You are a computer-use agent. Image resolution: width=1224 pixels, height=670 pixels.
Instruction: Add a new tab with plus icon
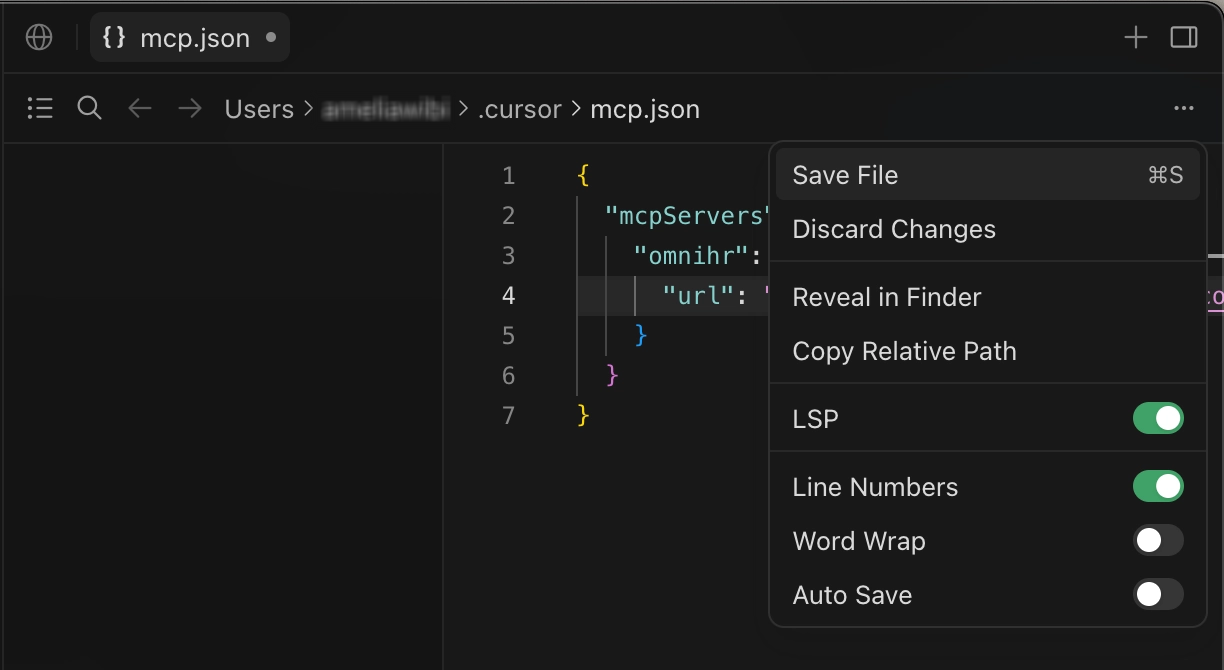point(1135,38)
